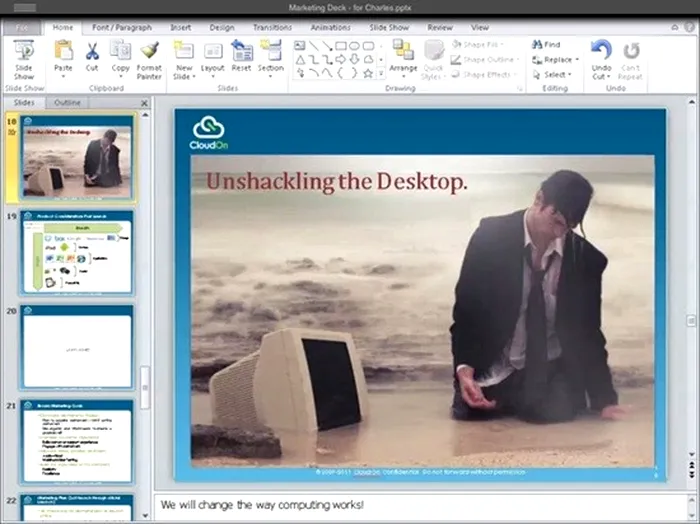Click the Copy icon in Clipboard group
This screenshot has height=524, width=700.
(x=120, y=52)
